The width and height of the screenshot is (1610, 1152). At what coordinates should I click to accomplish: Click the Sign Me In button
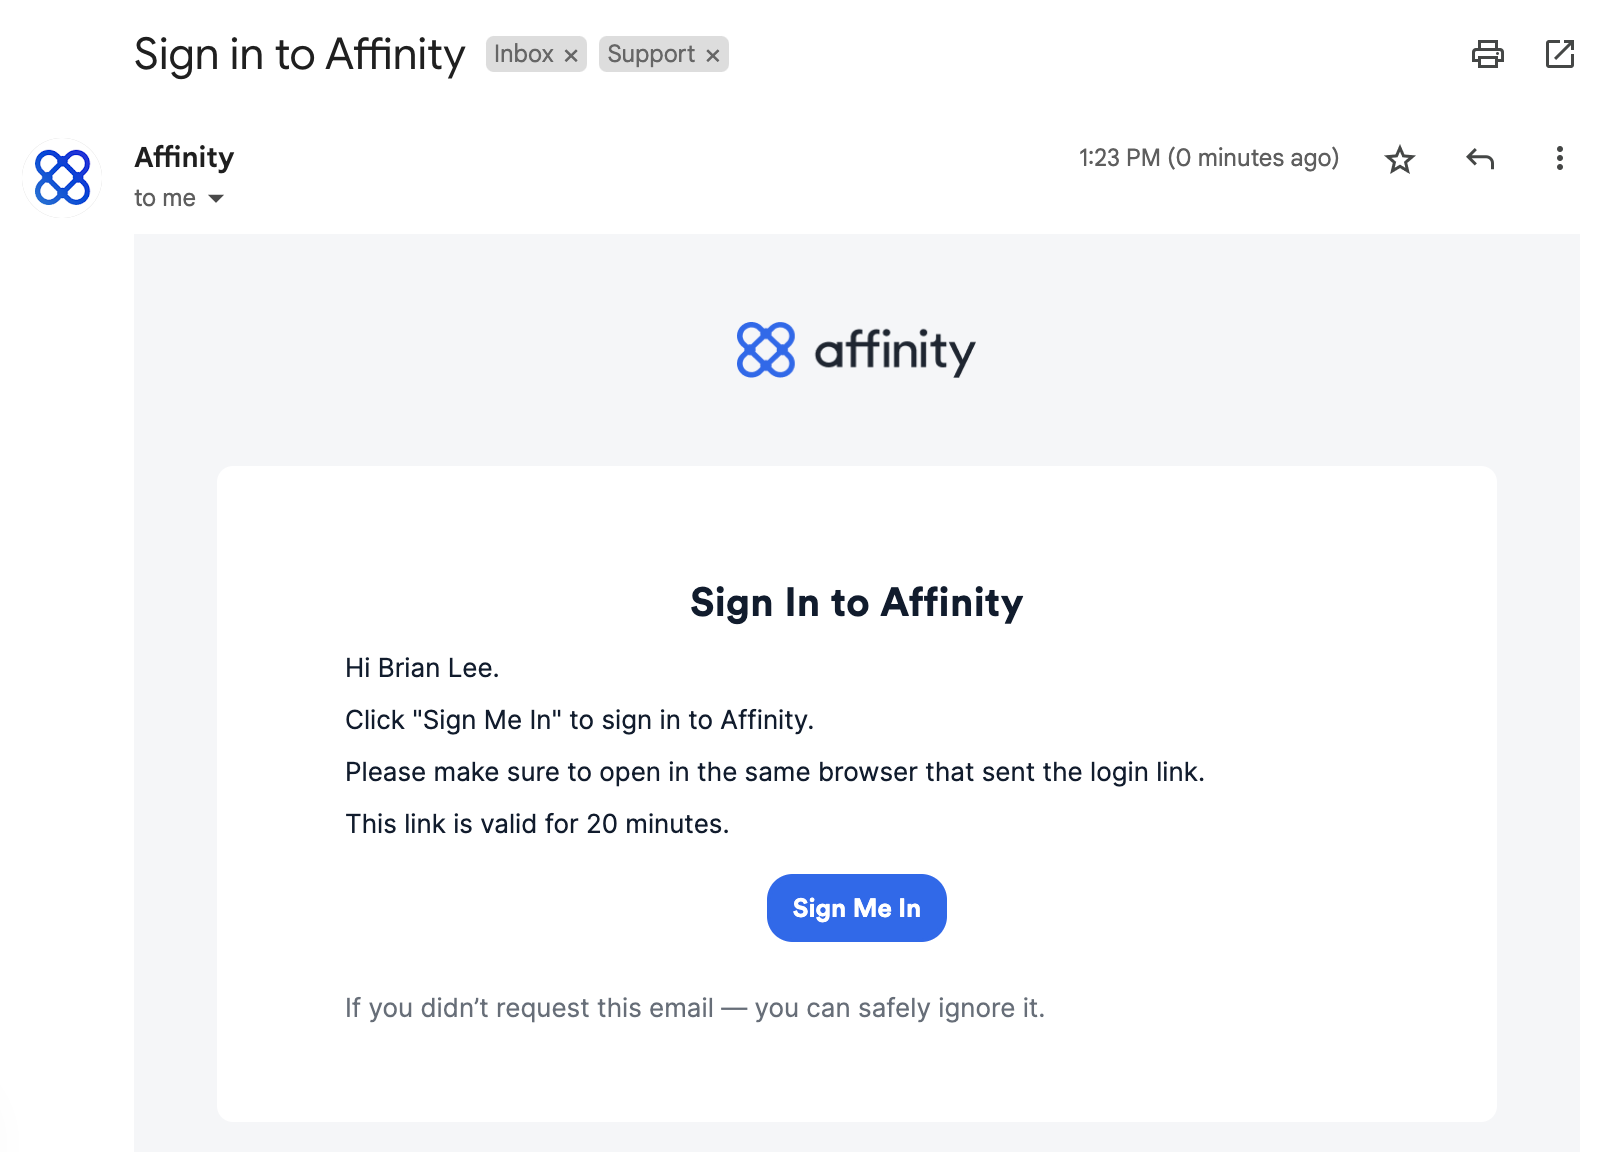pos(856,907)
